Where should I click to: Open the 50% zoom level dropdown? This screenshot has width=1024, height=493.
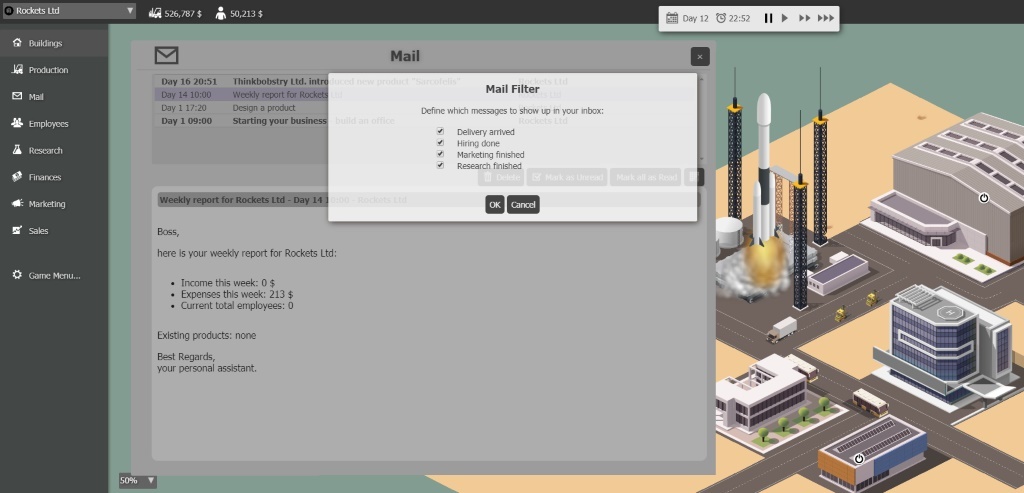pyautogui.click(x=137, y=481)
